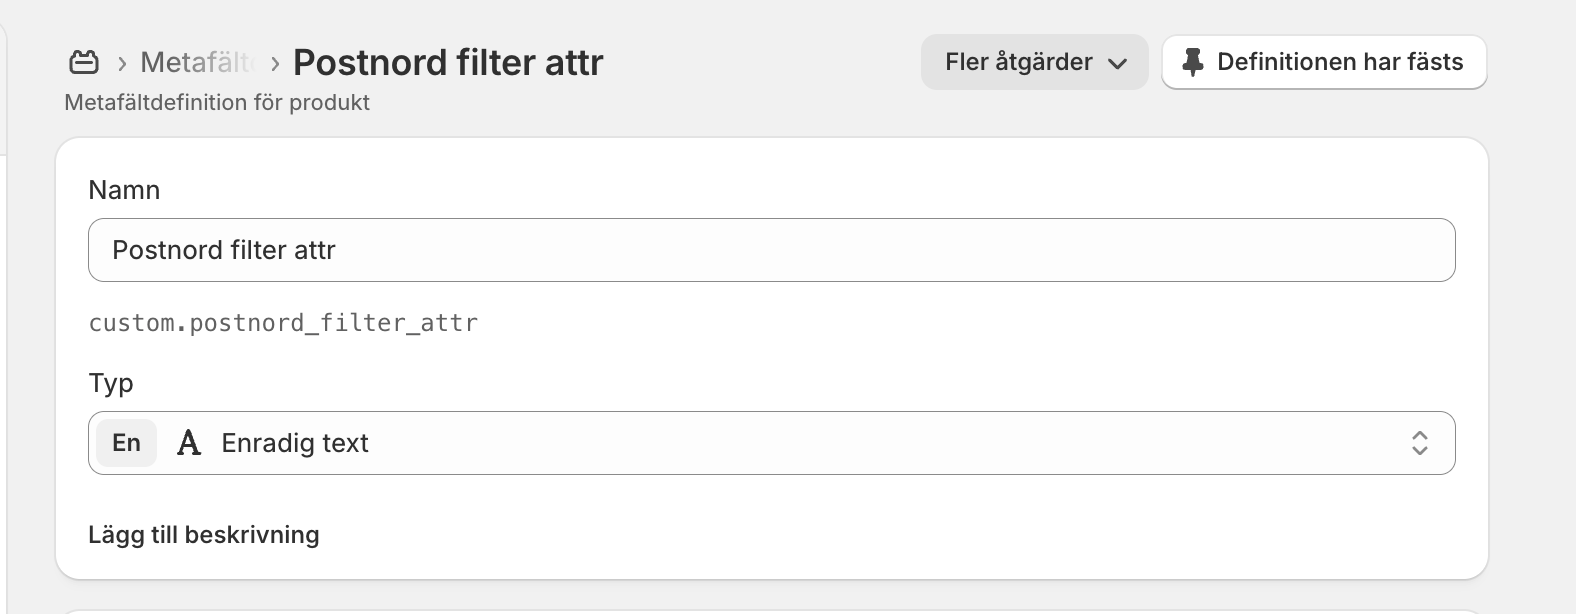The height and width of the screenshot is (614, 1576).
Task: Click the letter A text type icon
Action: tap(189, 443)
